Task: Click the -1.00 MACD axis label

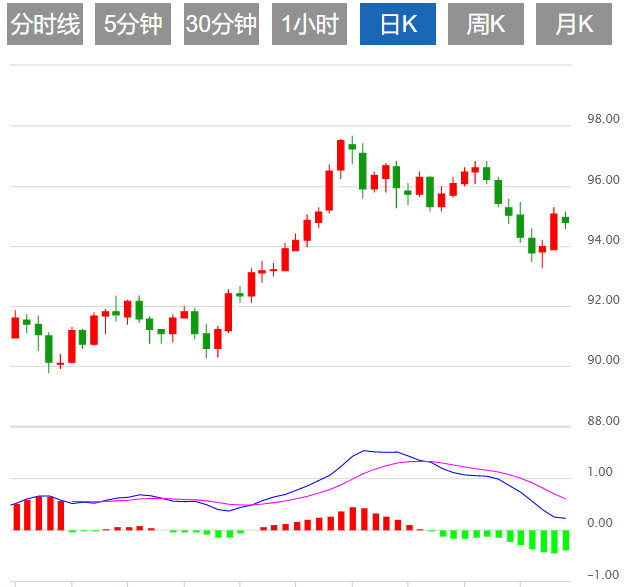Action: point(602,575)
